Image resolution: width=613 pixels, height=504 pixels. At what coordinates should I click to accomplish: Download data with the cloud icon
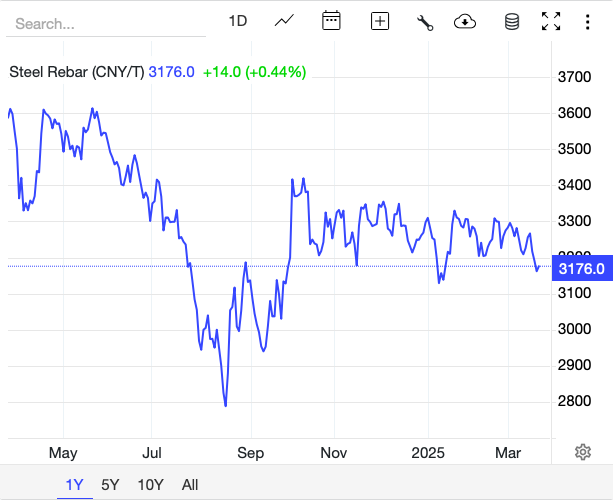(x=465, y=21)
